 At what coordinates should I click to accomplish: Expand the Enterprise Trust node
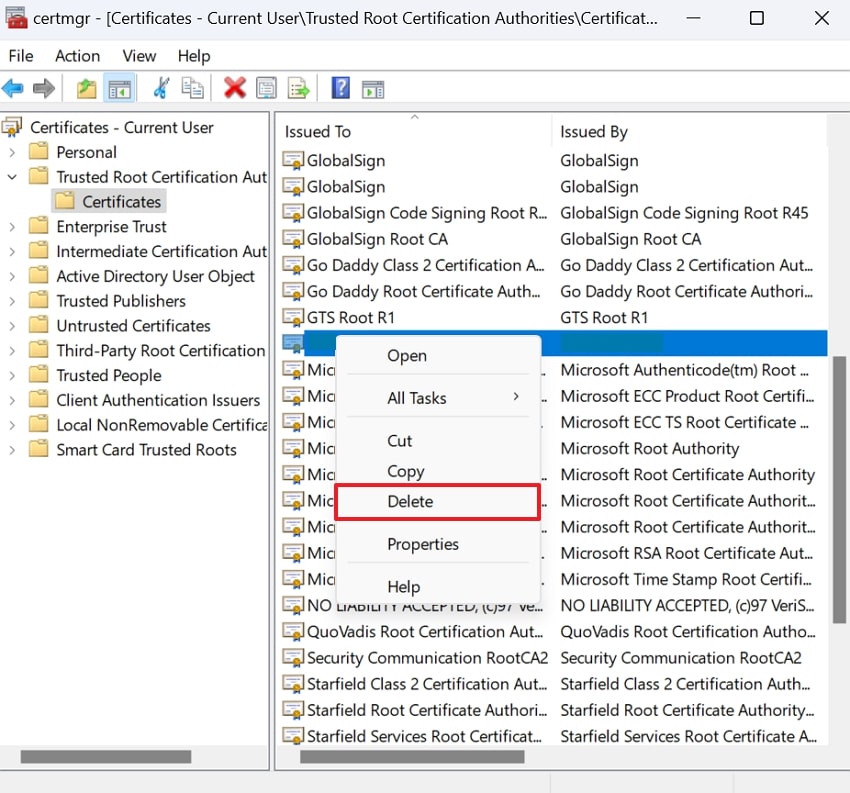[12, 227]
